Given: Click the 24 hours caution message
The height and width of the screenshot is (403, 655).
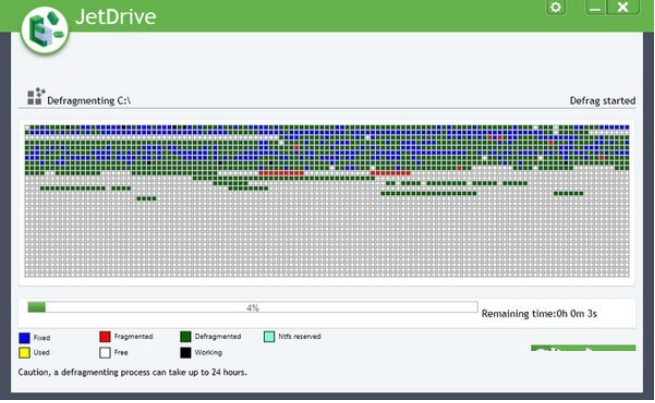Looking at the screenshot, I should coord(132,372).
